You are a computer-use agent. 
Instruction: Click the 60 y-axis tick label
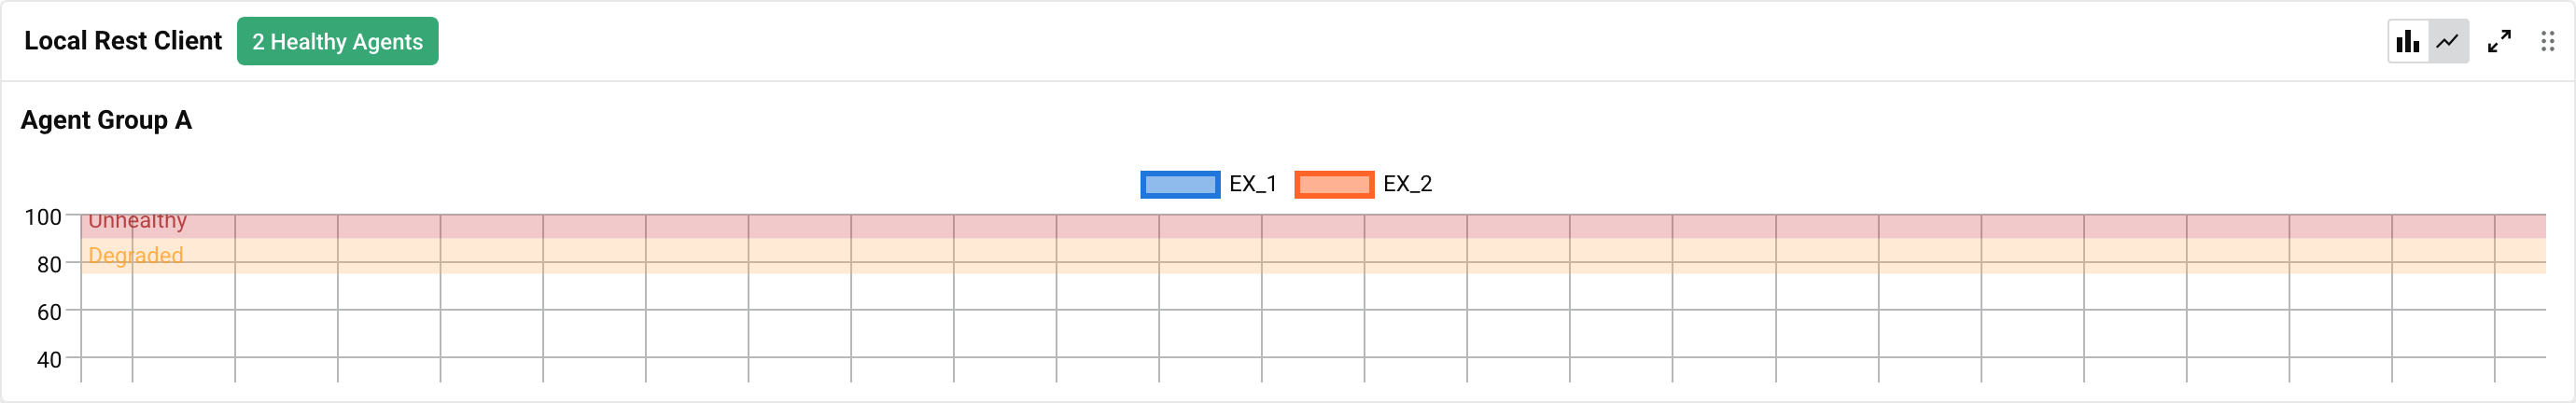click(49, 312)
